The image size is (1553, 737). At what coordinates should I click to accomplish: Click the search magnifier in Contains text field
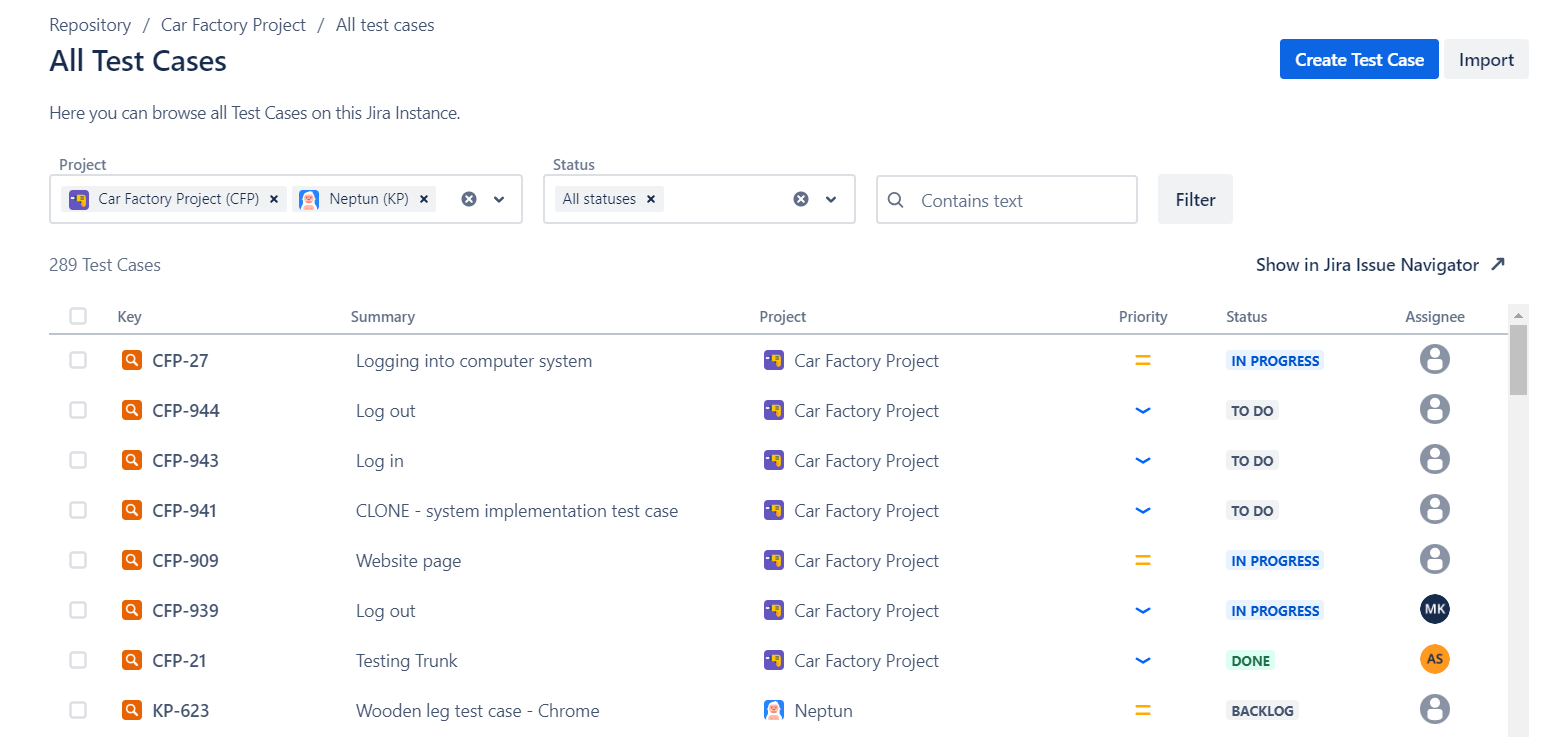pos(895,199)
